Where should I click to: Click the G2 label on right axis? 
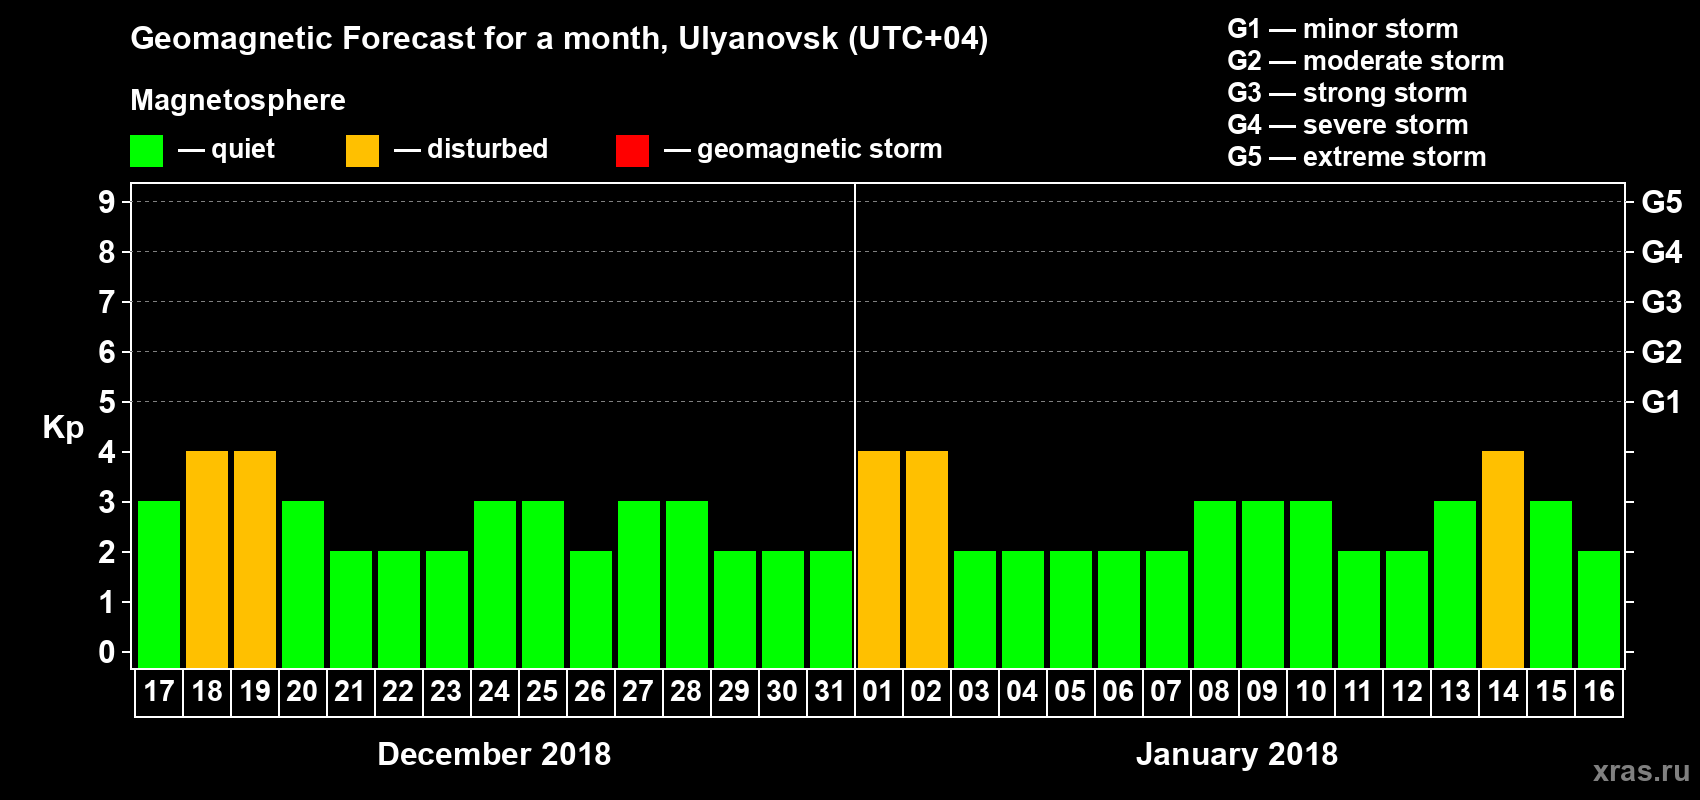[x=1662, y=352]
